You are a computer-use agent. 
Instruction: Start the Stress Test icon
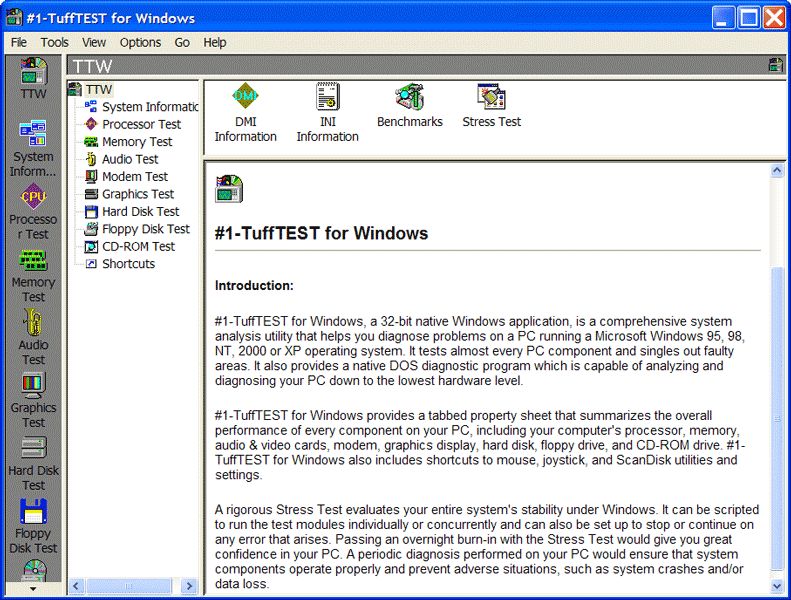[491, 105]
